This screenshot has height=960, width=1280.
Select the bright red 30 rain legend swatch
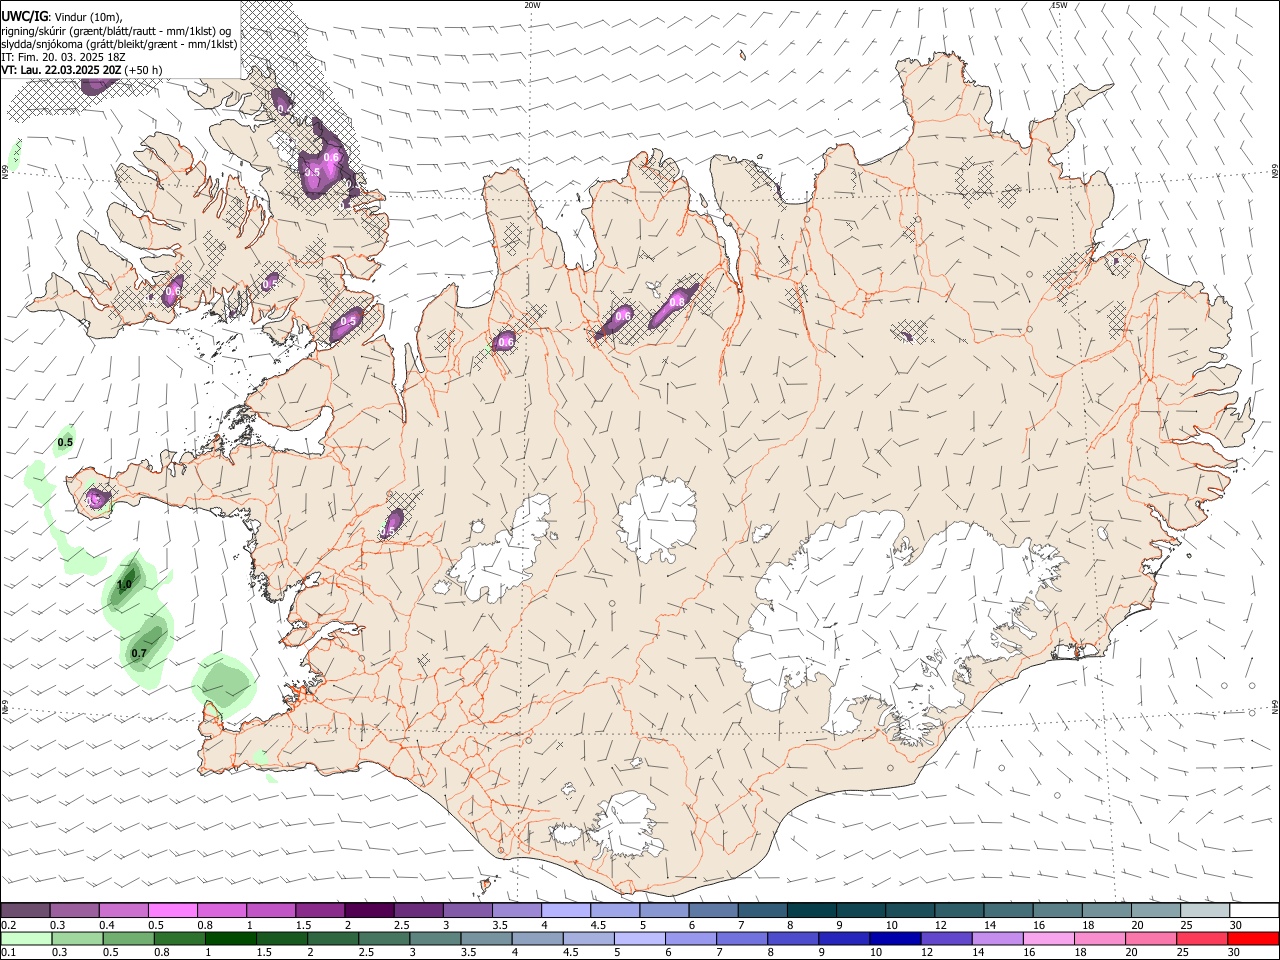tap(1253, 938)
